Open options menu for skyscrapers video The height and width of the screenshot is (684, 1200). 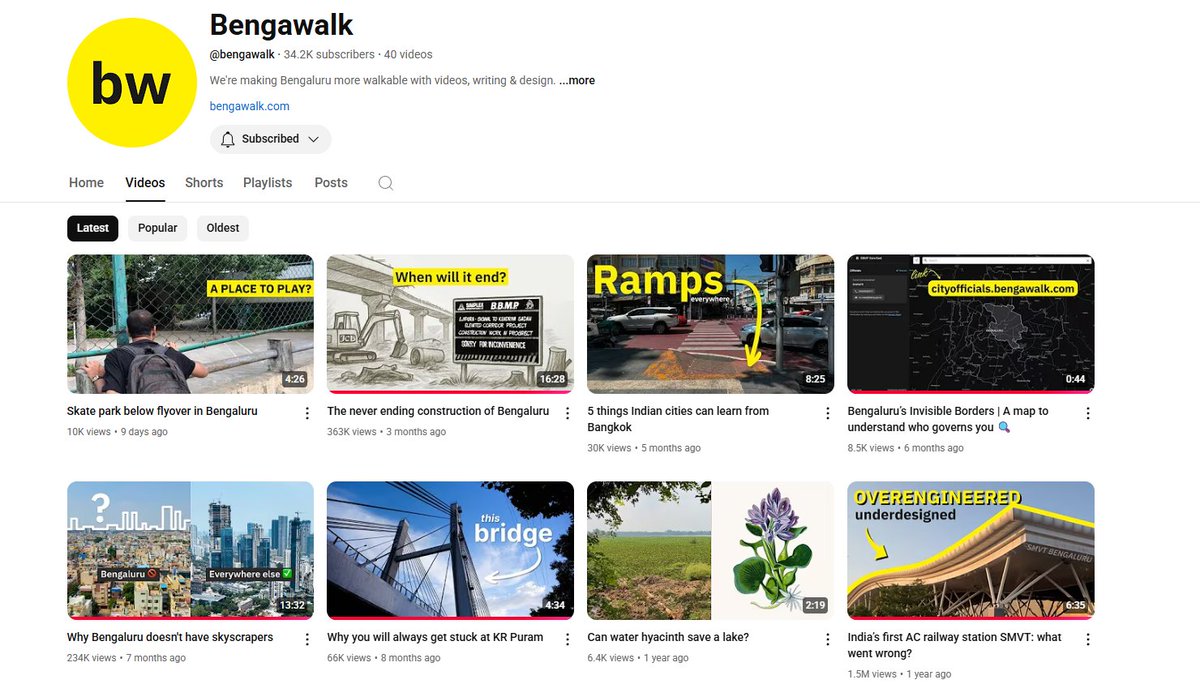[x=307, y=639]
